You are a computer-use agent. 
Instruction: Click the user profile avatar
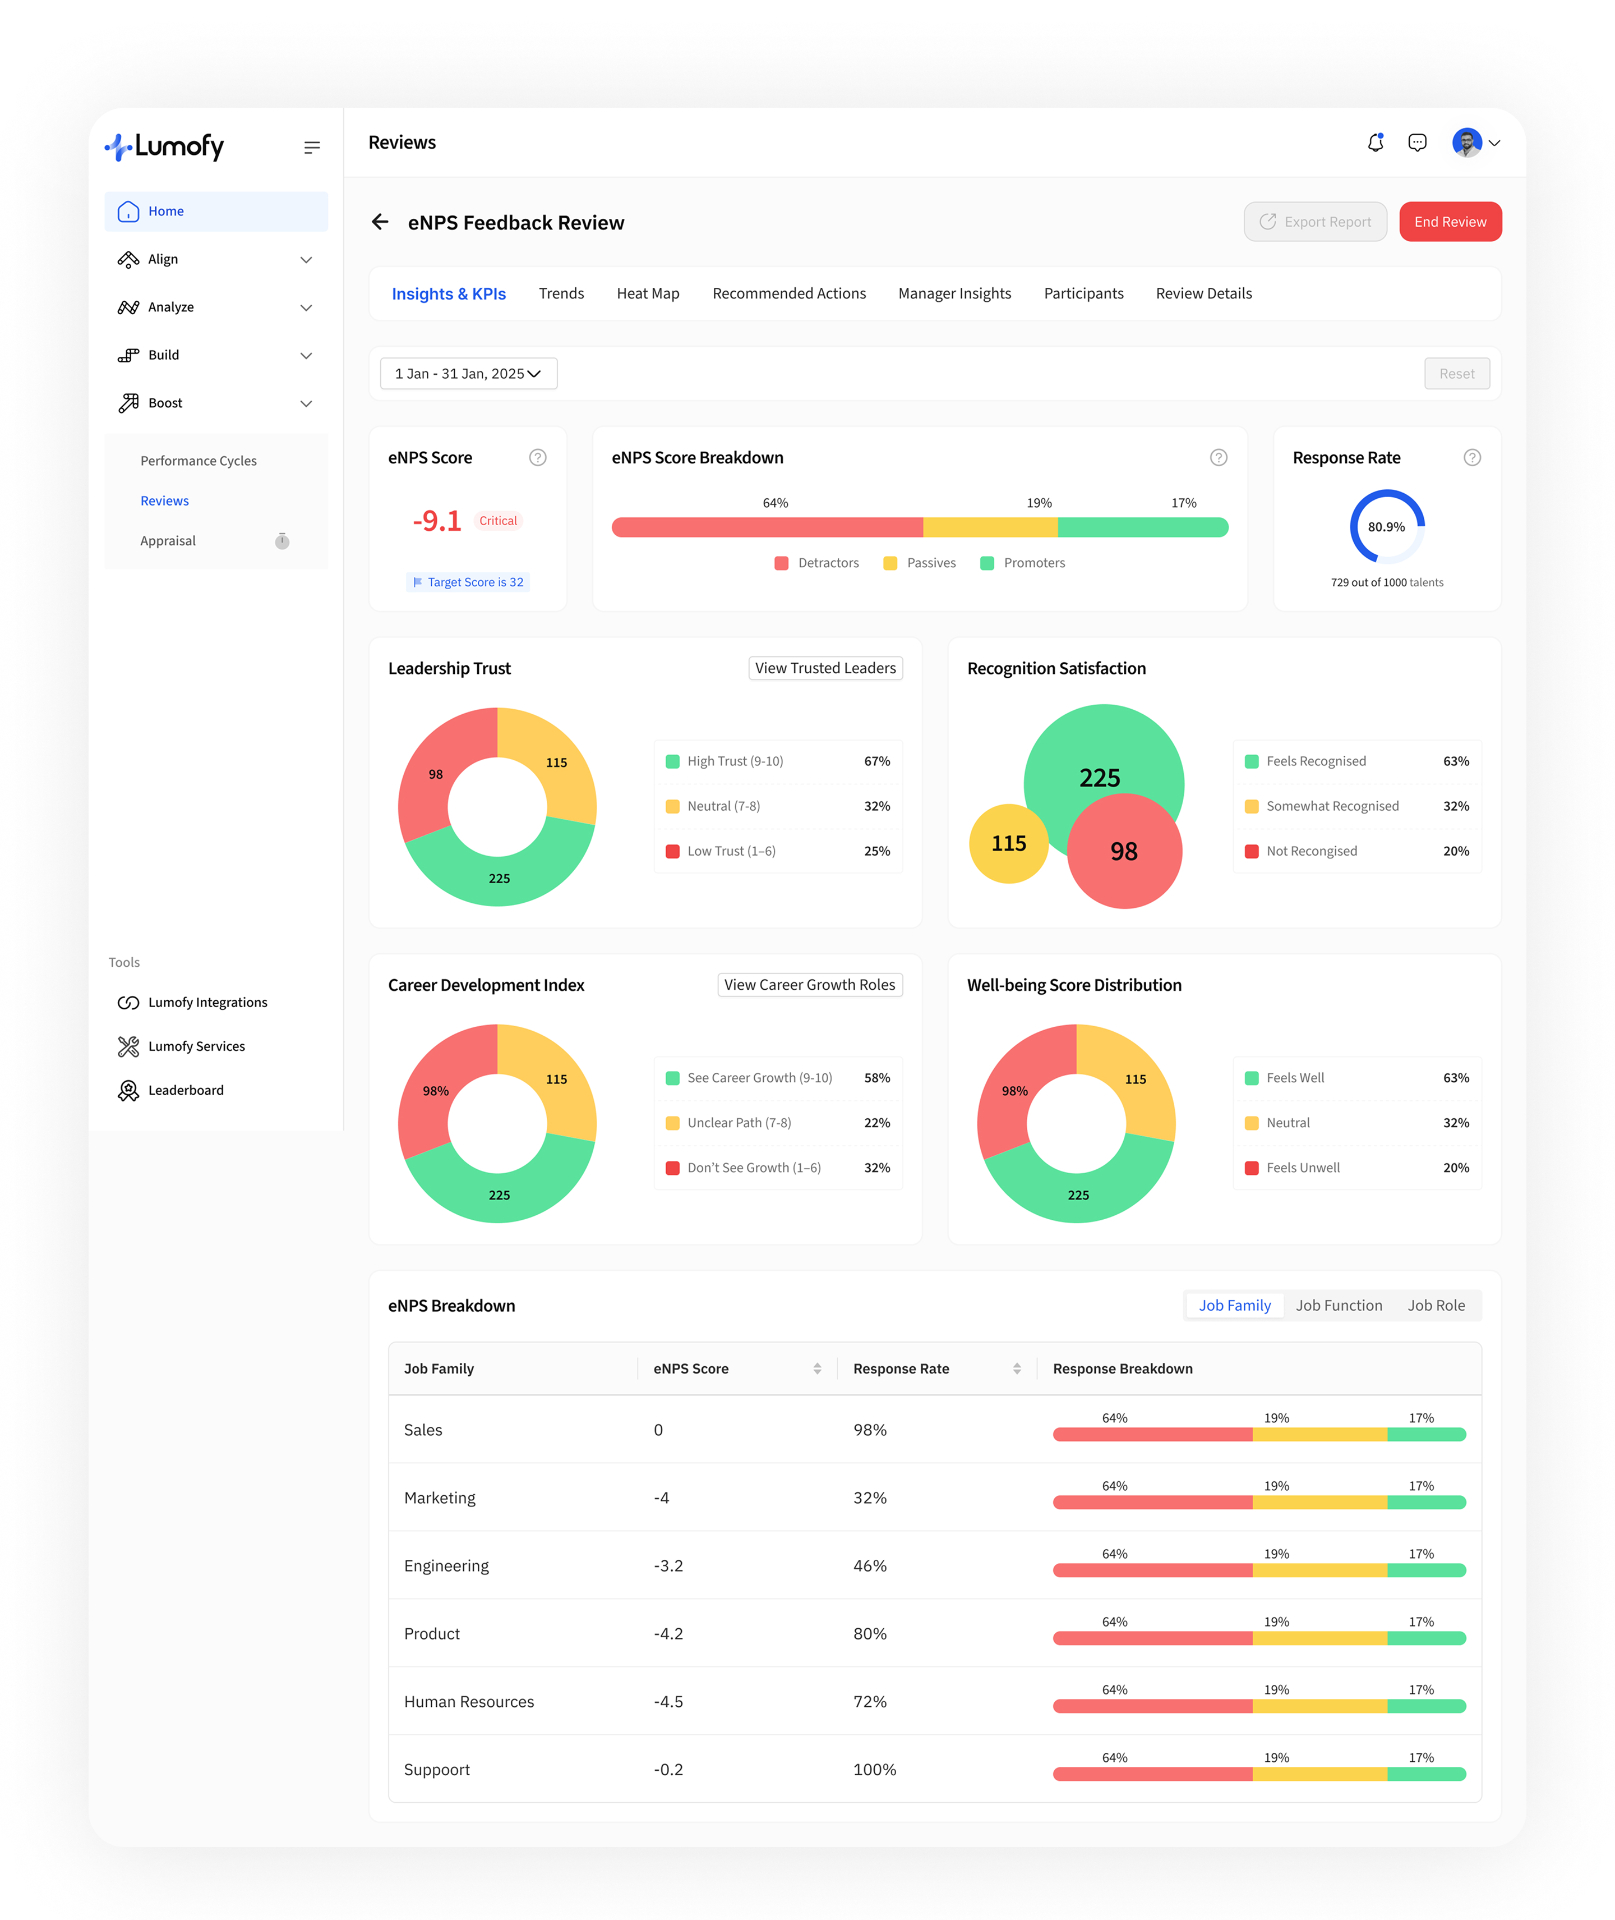pos(1467,143)
